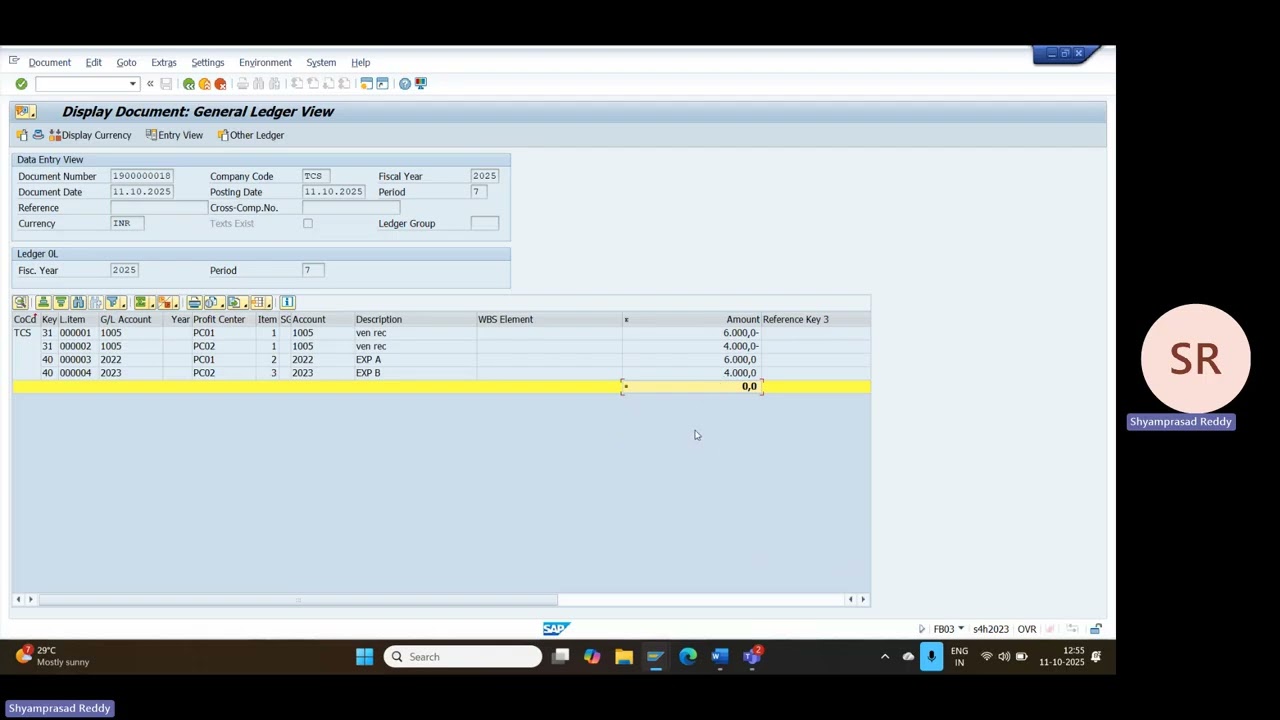This screenshot has height=720, width=1280.
Task: Click the Subtotals icon in grid toolbar
Action: [x=168, y=302]
